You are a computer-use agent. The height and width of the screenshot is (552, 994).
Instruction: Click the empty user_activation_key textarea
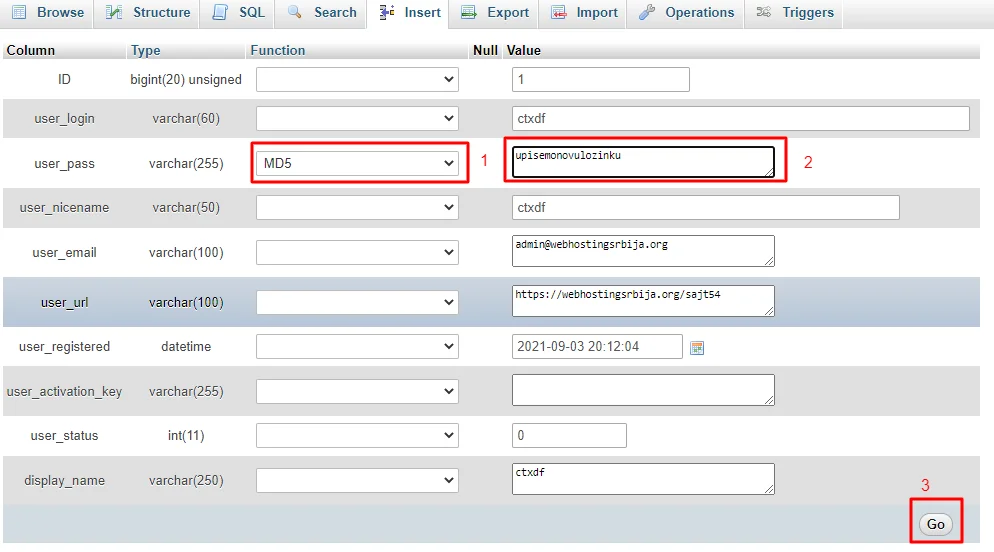(643, 390)
